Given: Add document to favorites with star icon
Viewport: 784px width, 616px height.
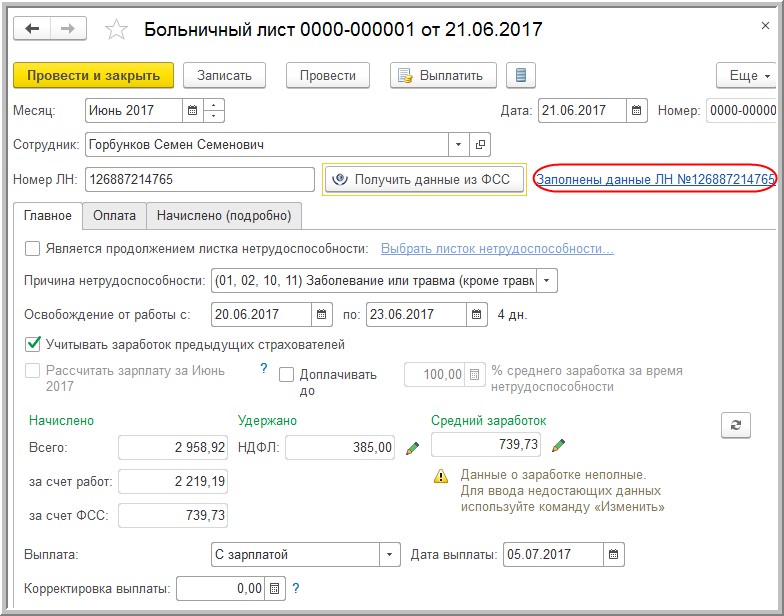Looking at the screenshot, I should [116, 29].
